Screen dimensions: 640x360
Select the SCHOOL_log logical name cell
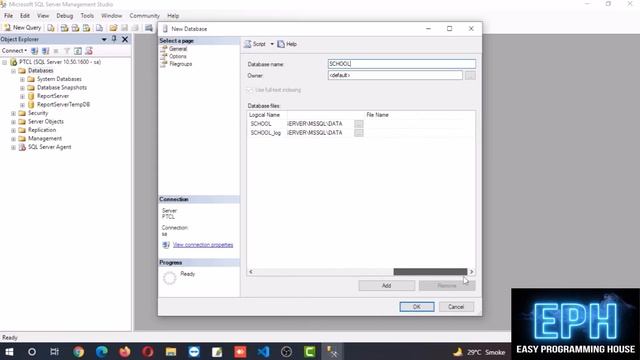coord(266,133)
